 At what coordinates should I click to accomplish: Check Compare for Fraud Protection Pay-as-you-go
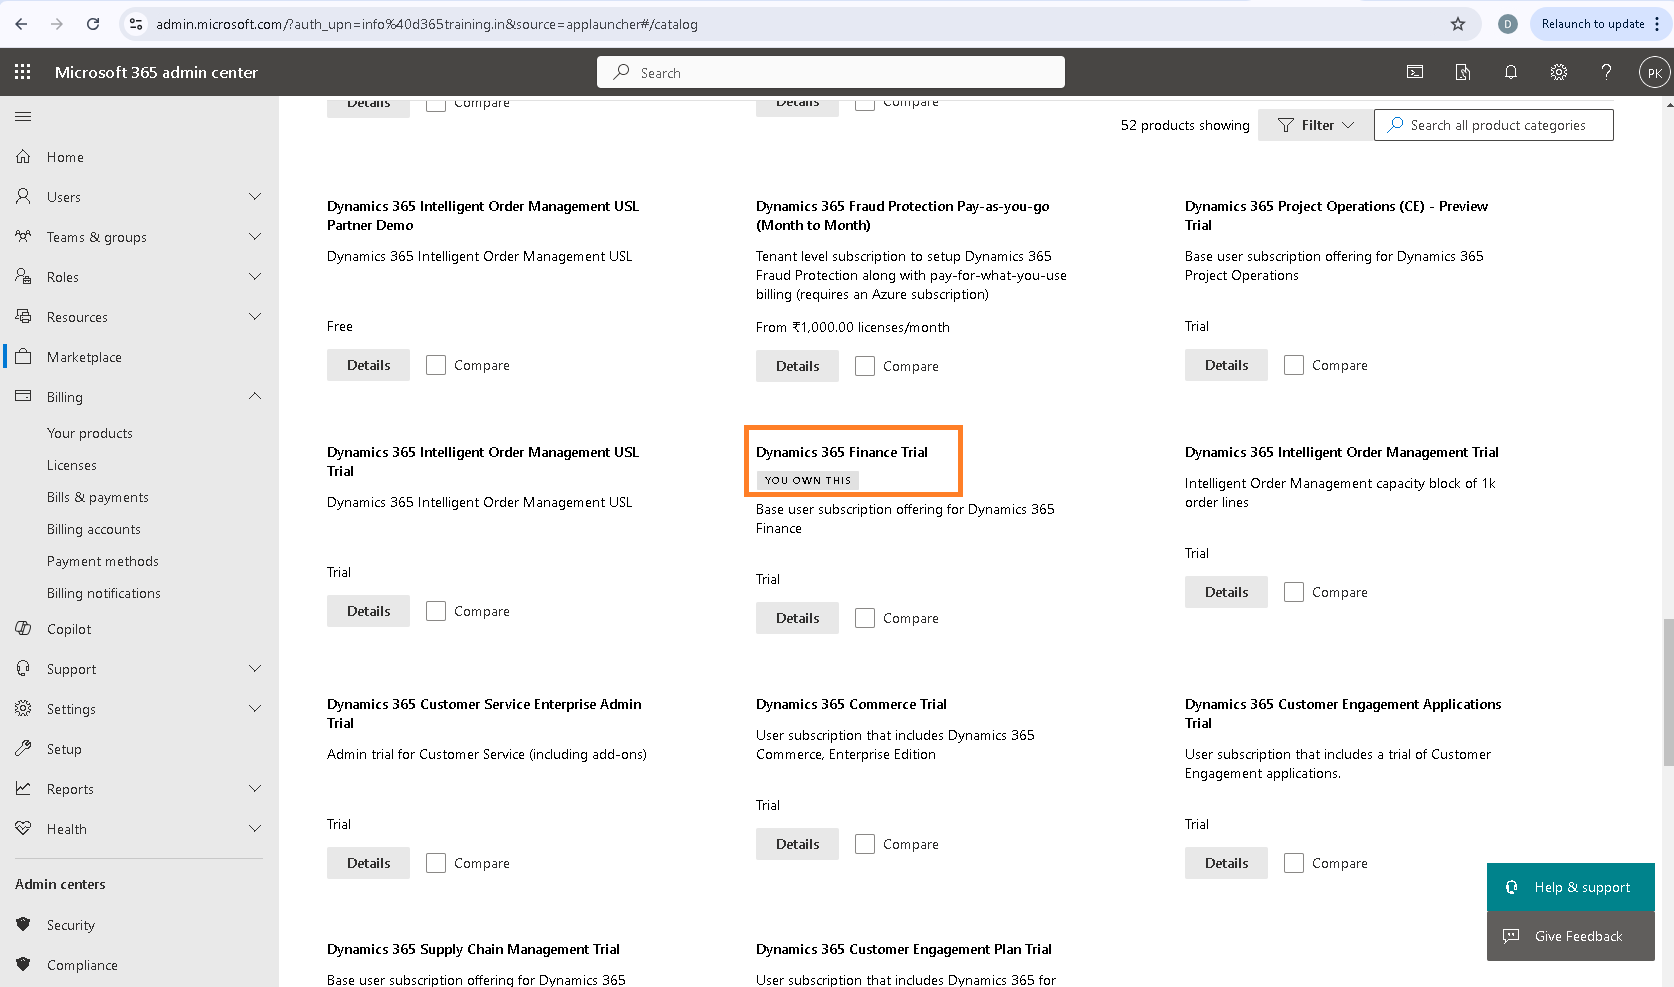coord(865,366)
